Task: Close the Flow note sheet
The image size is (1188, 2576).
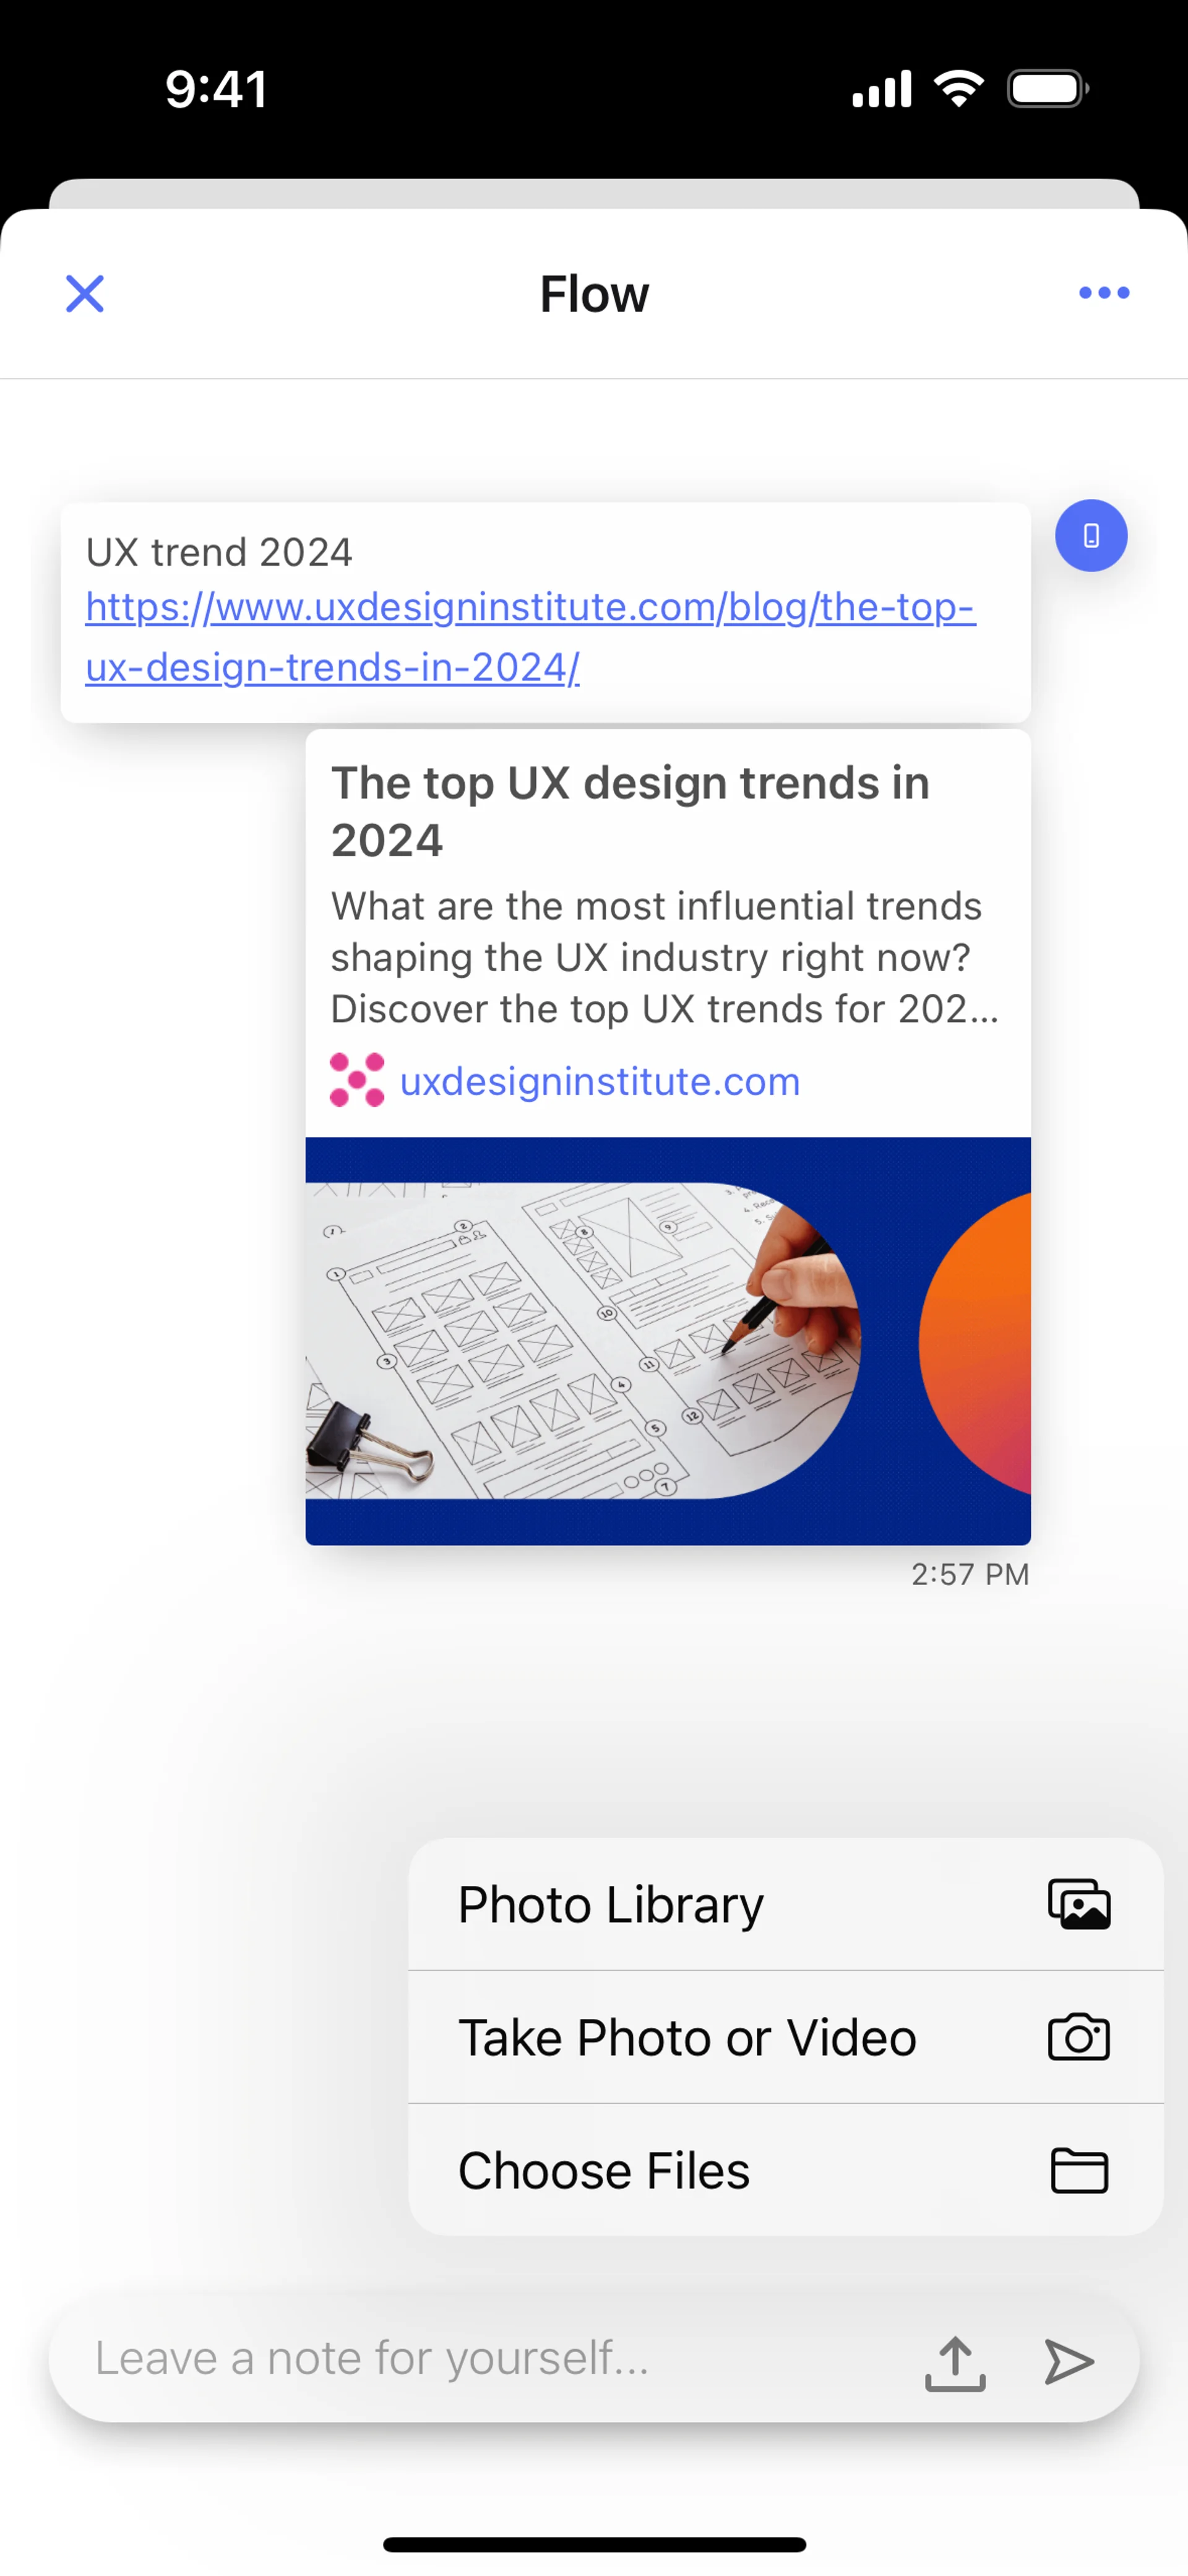Action: click(85, 294)
